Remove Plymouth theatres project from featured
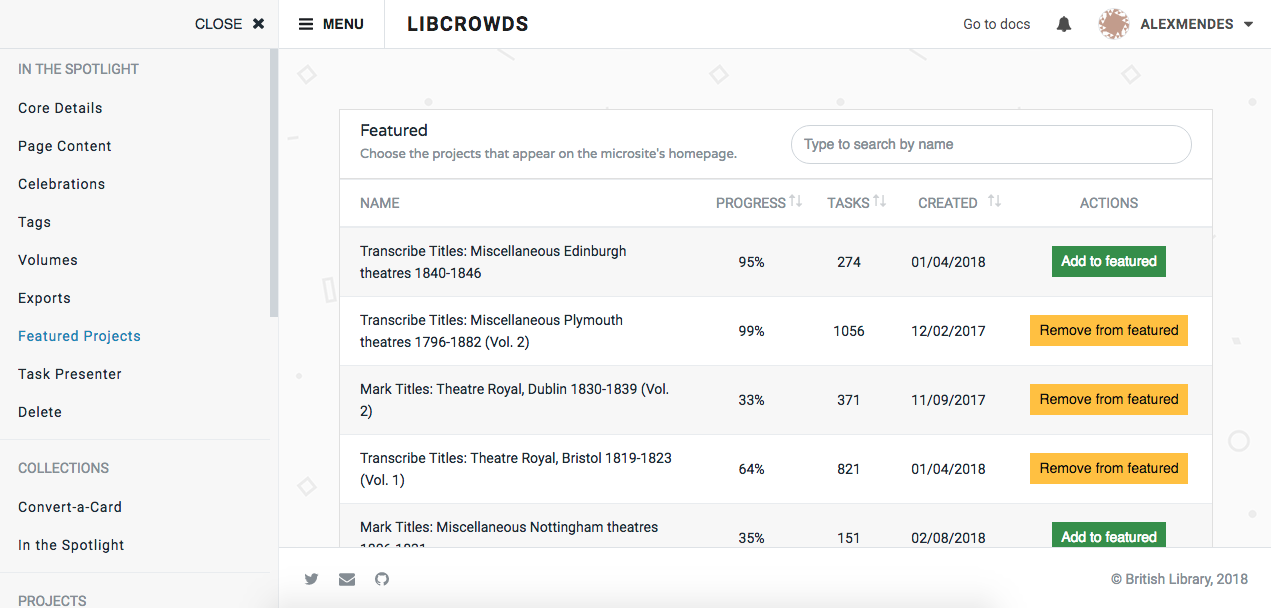The height and width of the screenshot is (608, 1271). [1108, 330]
